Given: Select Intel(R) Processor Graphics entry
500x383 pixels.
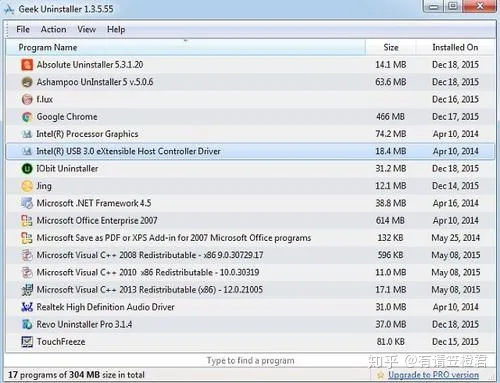Looking at the screenshot, I should coord(87,134).
